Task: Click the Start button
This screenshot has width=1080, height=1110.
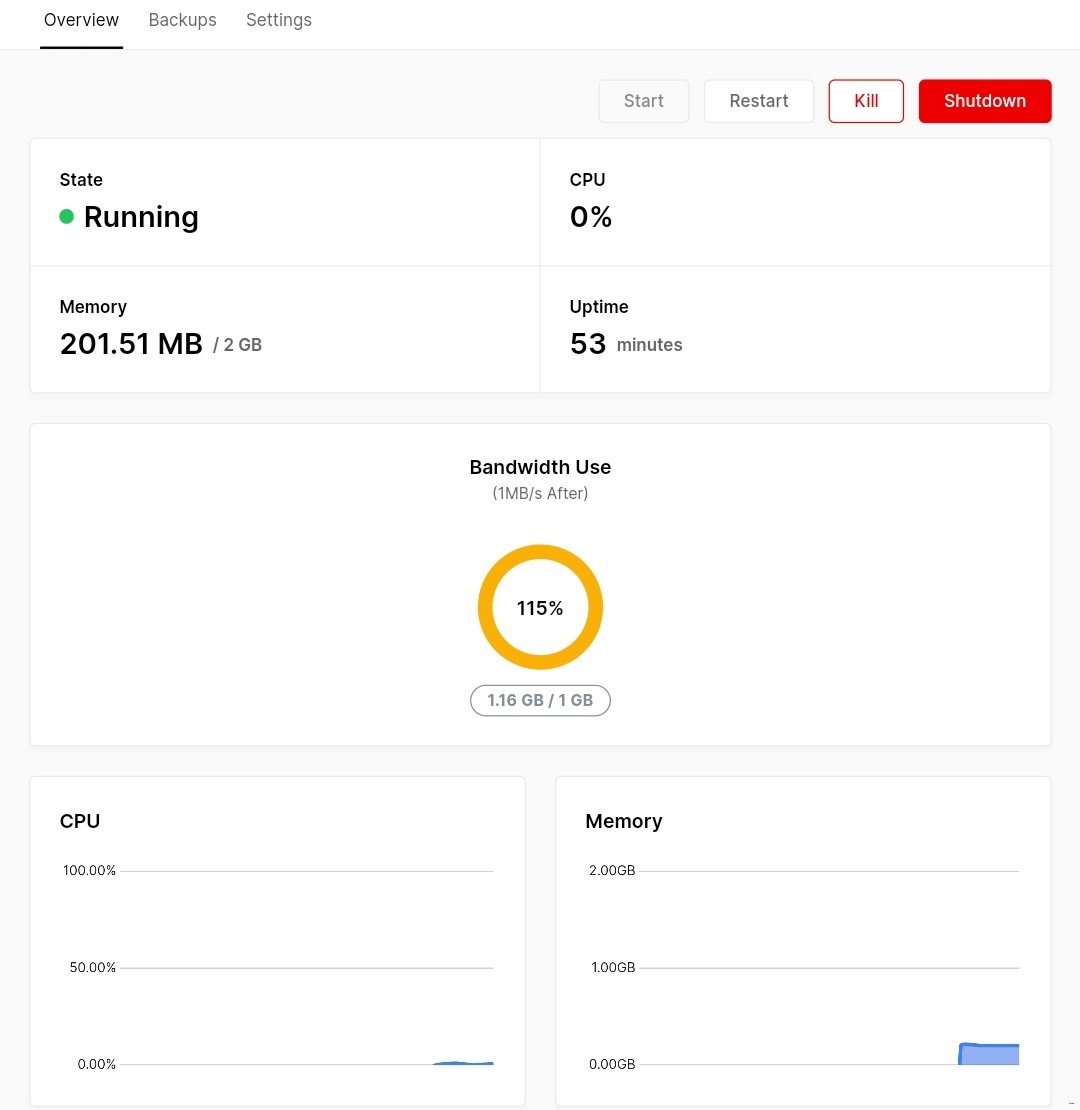Action: point(643,101)
